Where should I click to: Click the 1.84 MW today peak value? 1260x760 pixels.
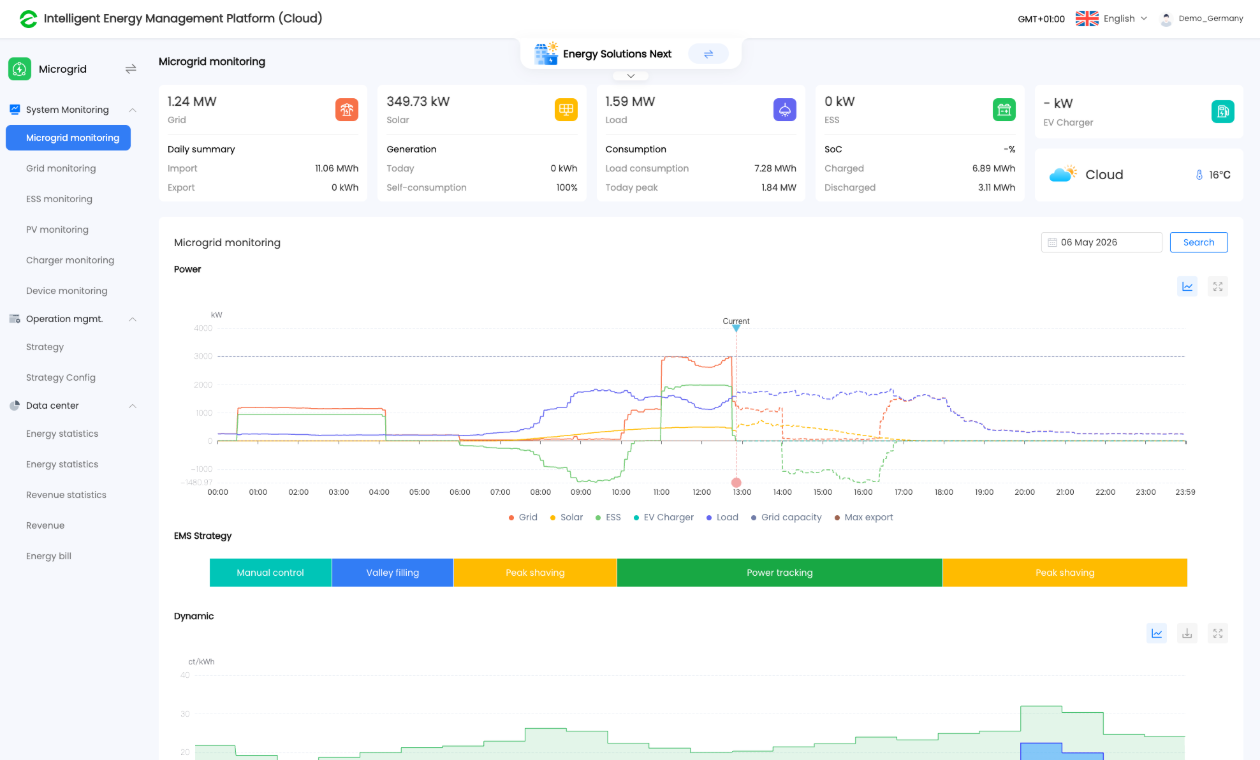[x=777, y=188]
